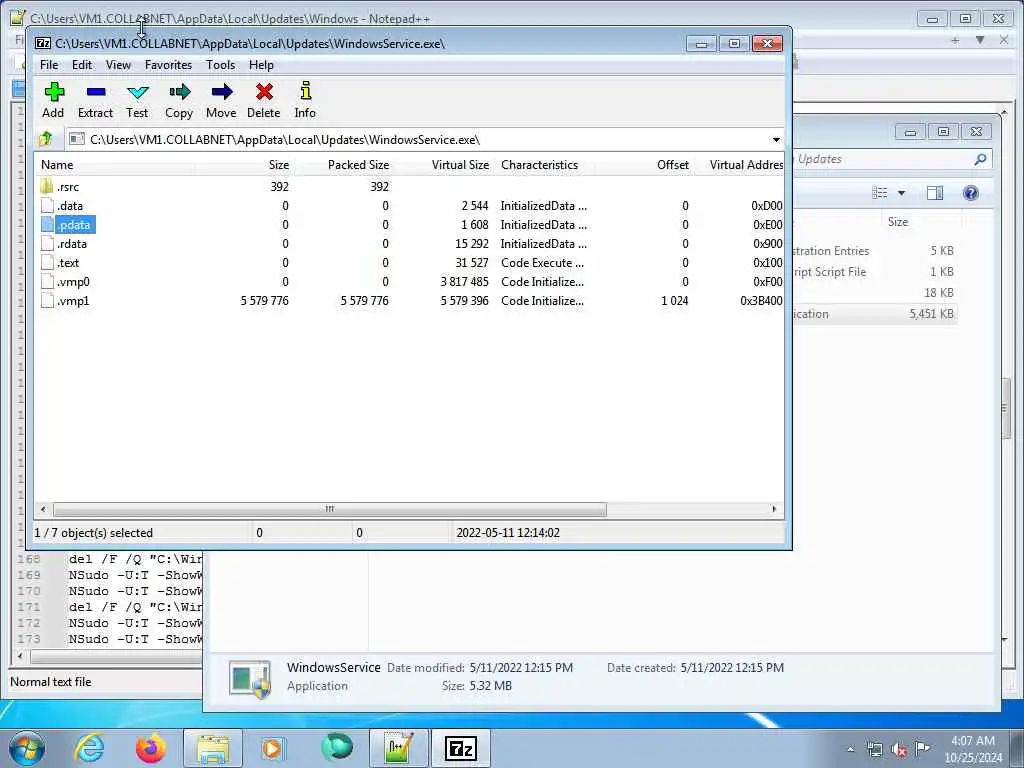This screenshot has height=768, width=1024.
Task: Click the Delete red X icon
Action: (x=264, y=100)
